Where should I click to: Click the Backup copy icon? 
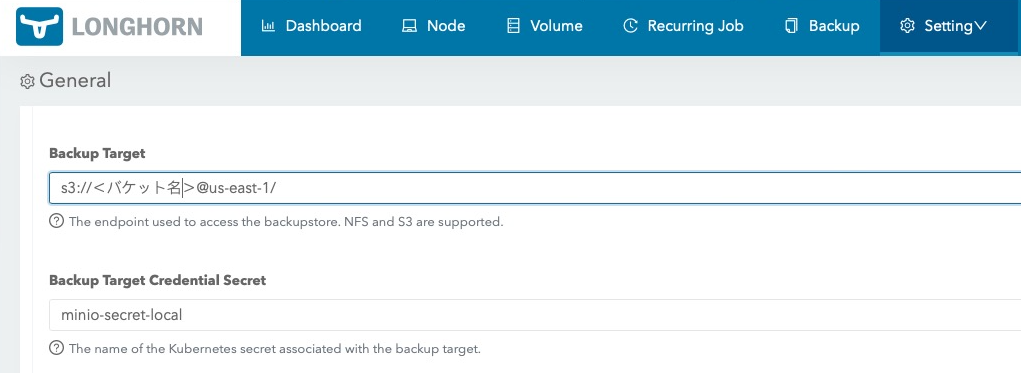[791, 26]
